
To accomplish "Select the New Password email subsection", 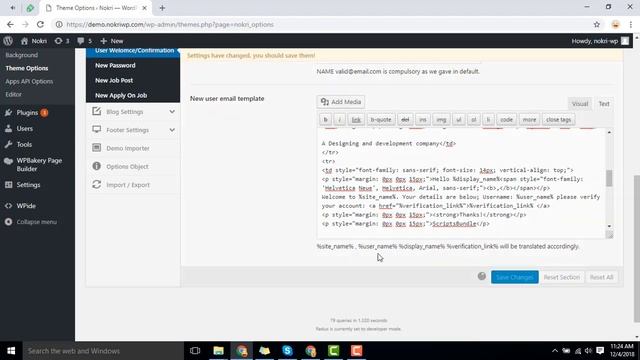I will click(x=115, y=65).
